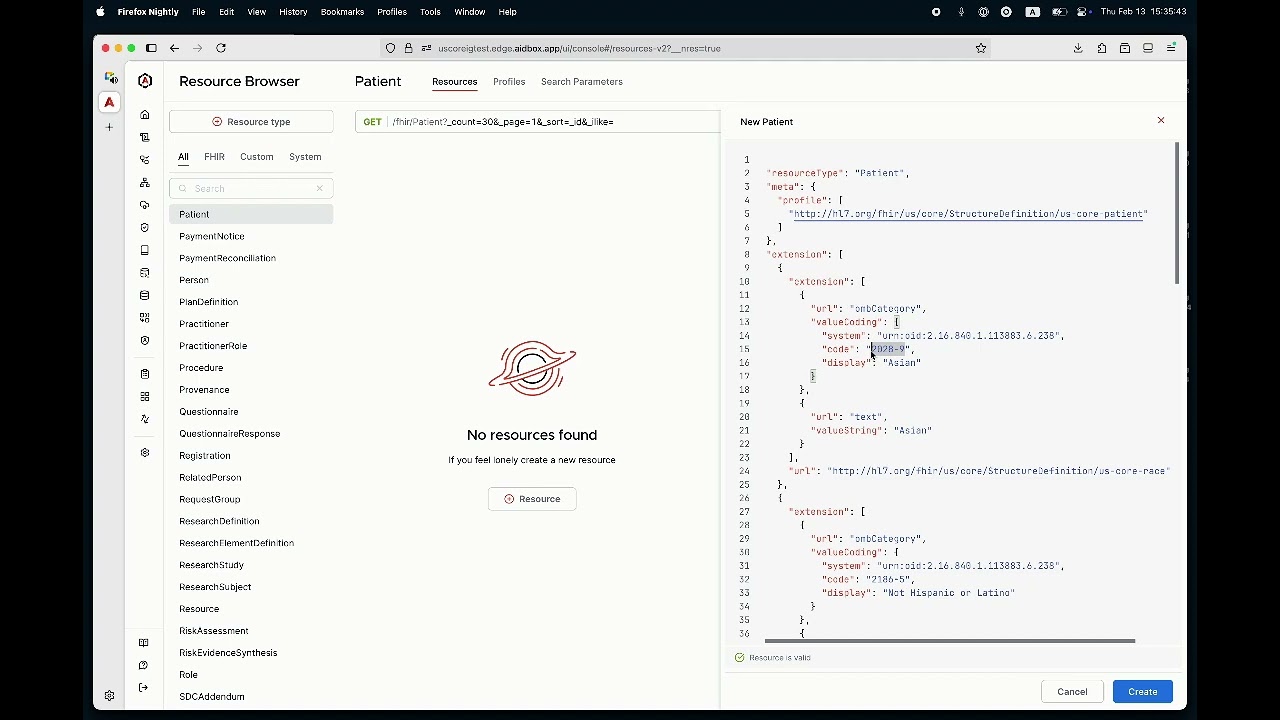Click the Cancel button

click(1072, 692)
